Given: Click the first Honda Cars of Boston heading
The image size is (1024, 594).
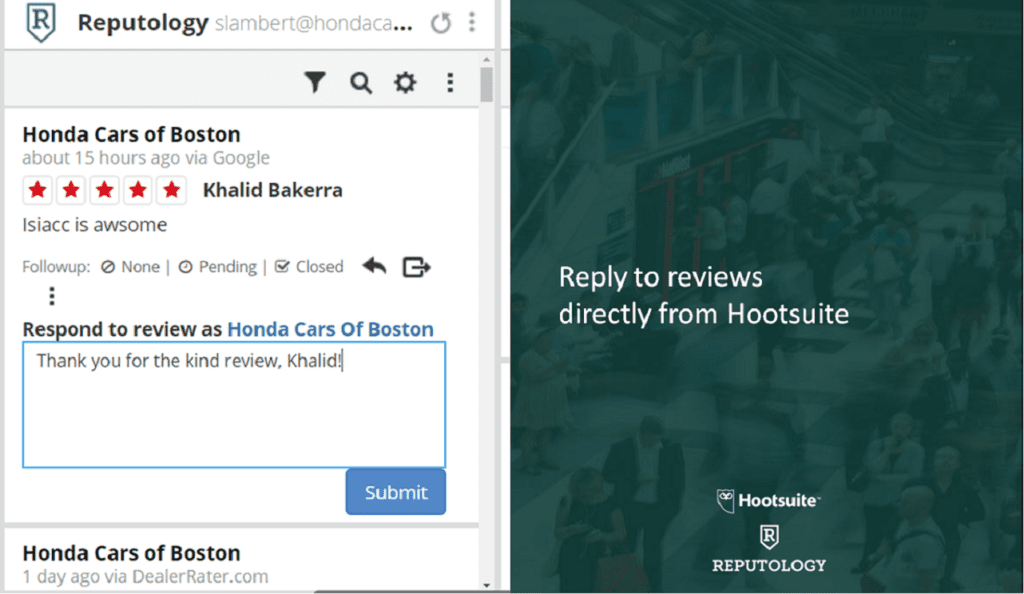Looking at the screenshot, I should click(x=131, y=134).
